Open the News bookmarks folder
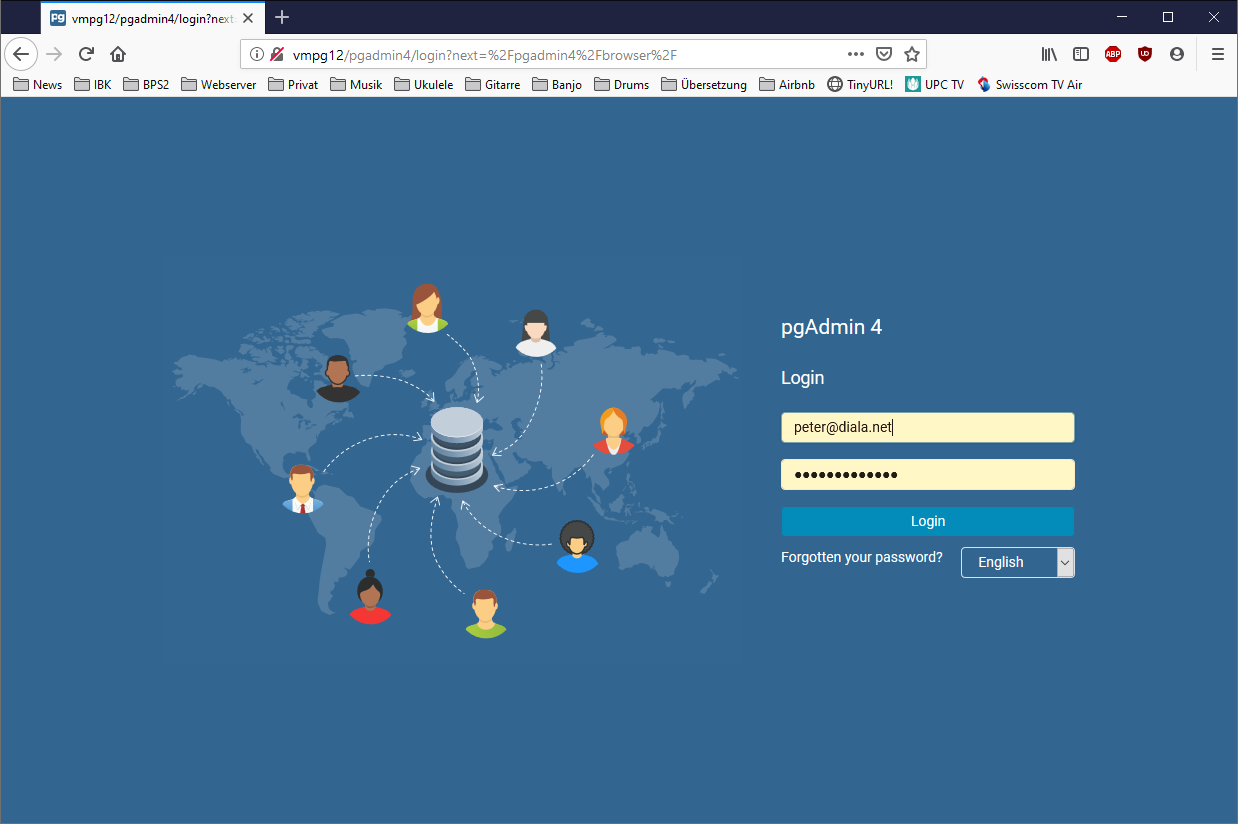1238x824 pixels. coord(38,85)
